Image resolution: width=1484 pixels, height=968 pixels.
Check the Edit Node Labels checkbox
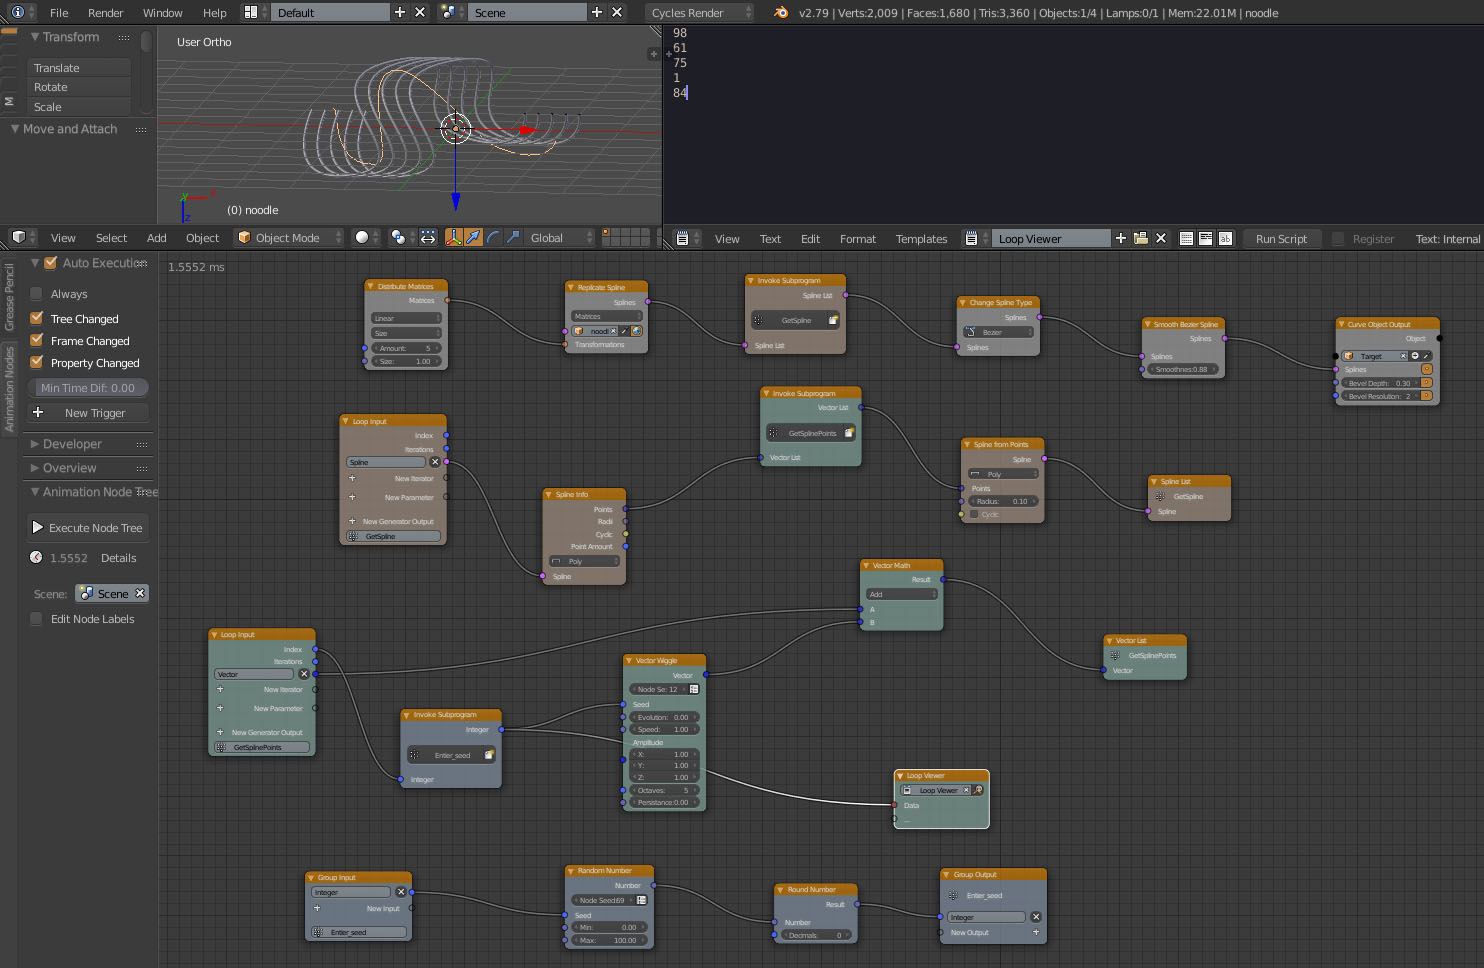[37, 619]
